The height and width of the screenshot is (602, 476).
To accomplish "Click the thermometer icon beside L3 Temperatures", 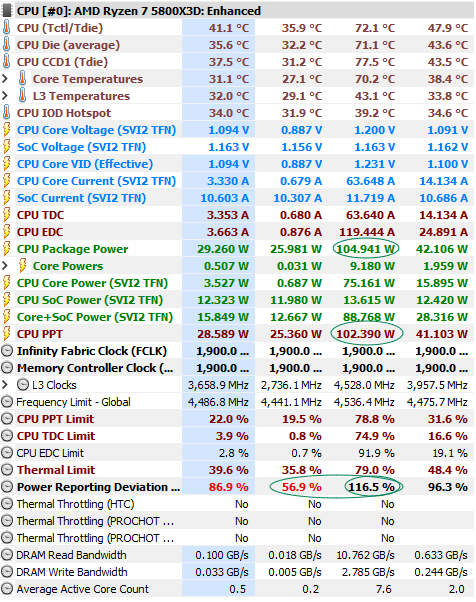I will click(x=23, y=96).
